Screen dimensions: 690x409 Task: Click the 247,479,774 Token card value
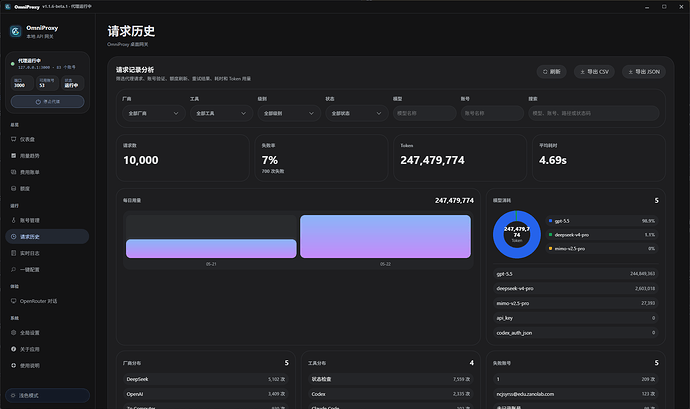pos(432,160)
